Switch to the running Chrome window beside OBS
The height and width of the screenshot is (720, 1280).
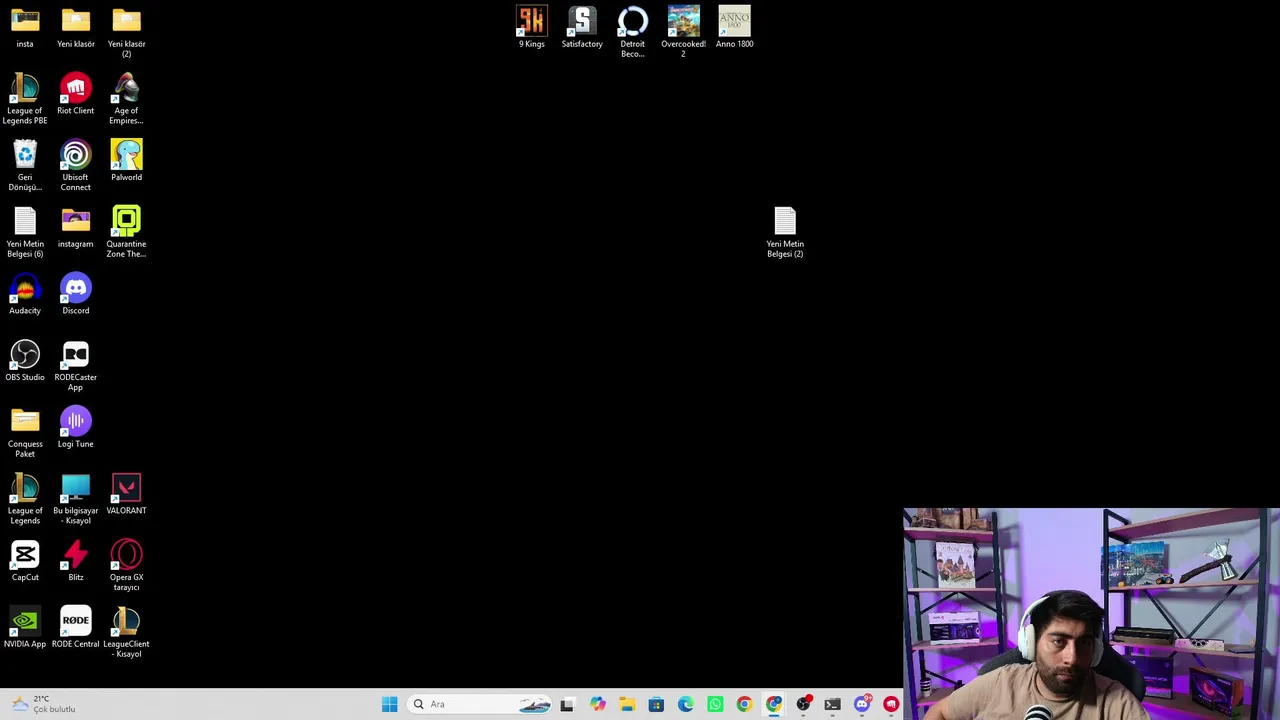point(774,704)
